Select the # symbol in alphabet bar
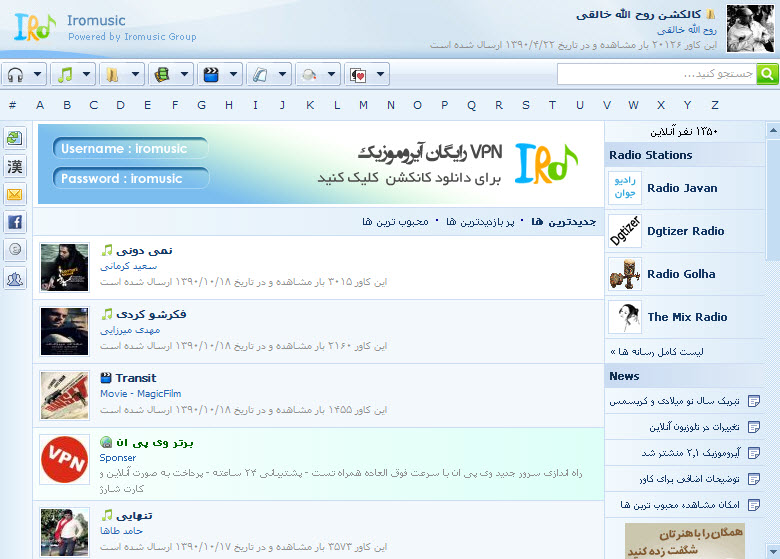The image size is (780, 559). [12, 105]
